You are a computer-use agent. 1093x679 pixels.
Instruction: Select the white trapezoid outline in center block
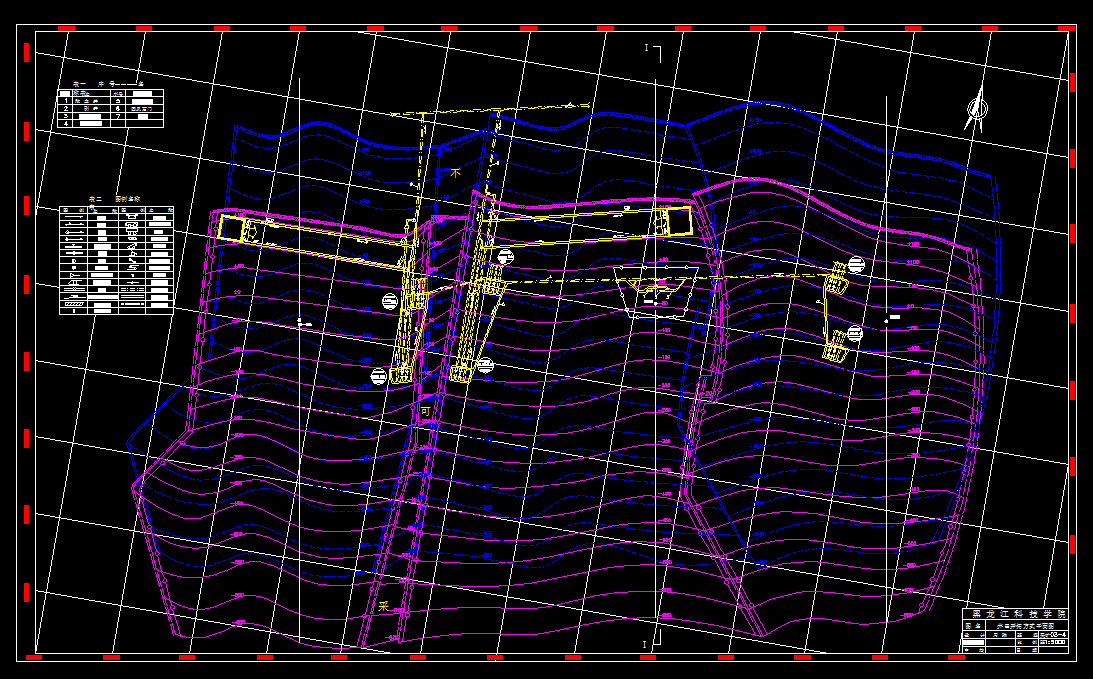pyautogui.click(x=656, y=291)
